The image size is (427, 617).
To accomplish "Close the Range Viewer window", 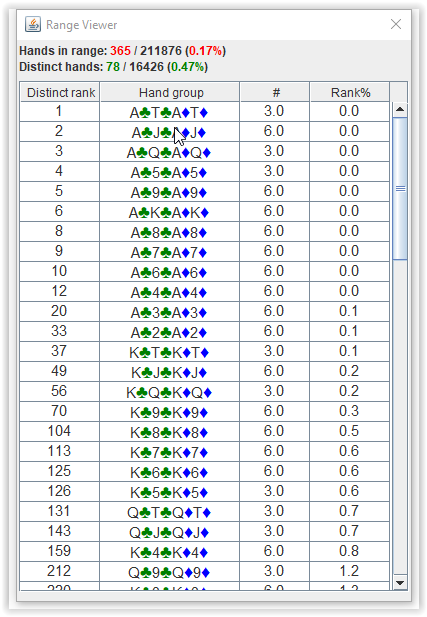I will (396, 24).
